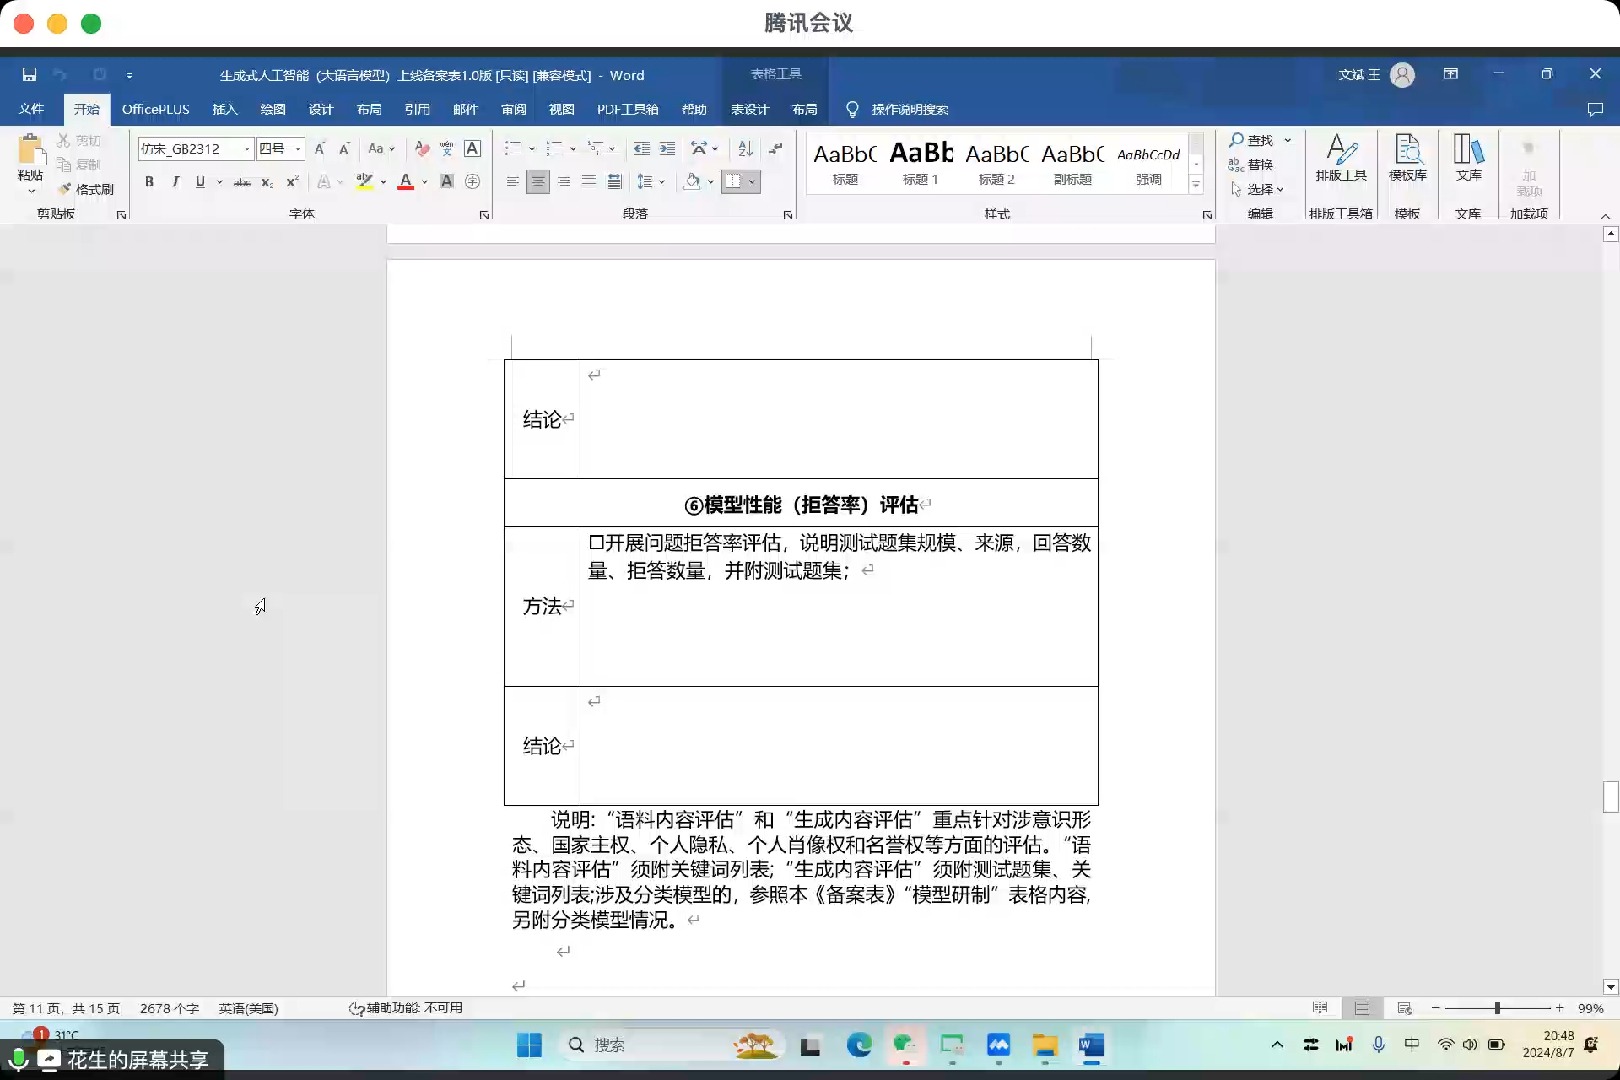Image resolution: width=1620 pixels, height=1080 pixels.
Task: Apply the red font color
Action: (406, 182)
